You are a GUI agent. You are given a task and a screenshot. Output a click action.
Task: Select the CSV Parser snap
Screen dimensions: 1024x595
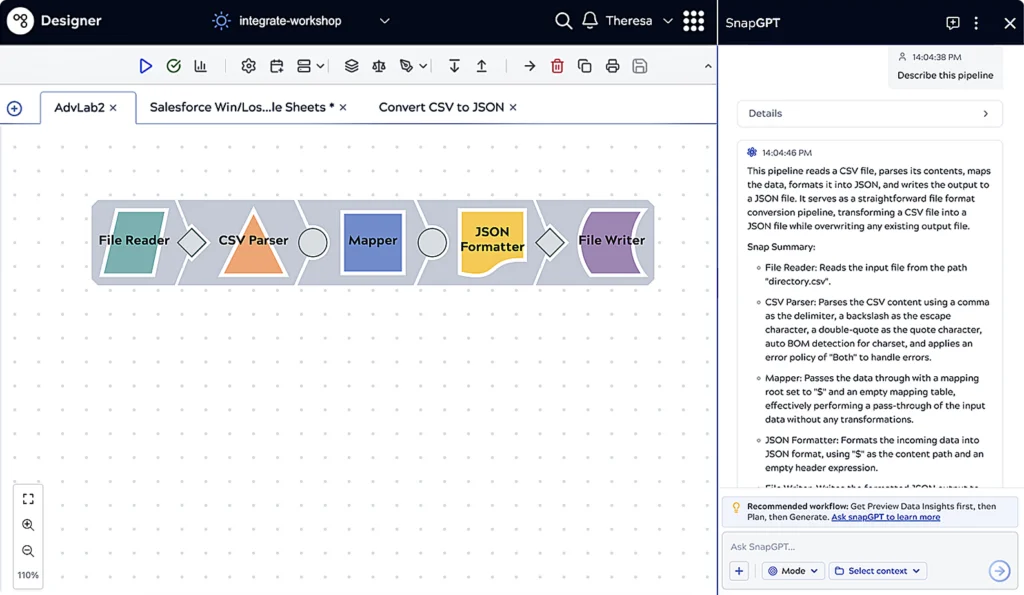253,241
